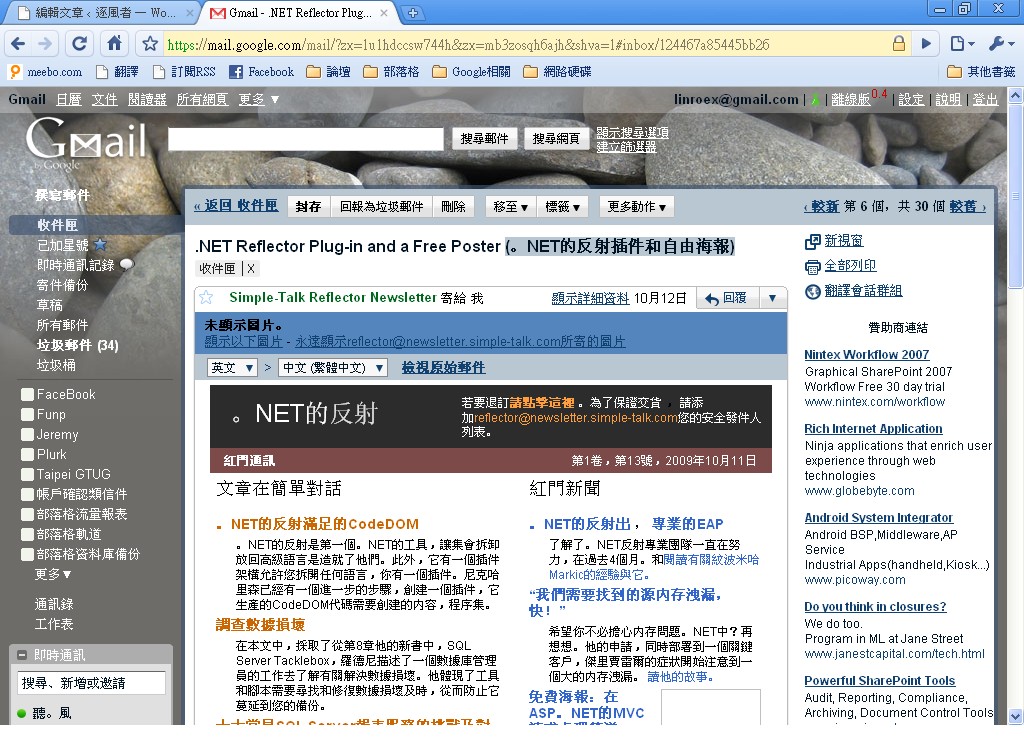
Task: Click in the Gmail search field
Action: click(x=306, y=139)
